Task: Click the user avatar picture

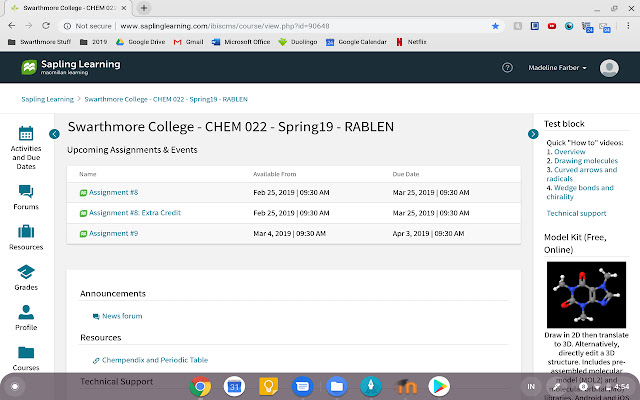Action: [x=609, y=68]
